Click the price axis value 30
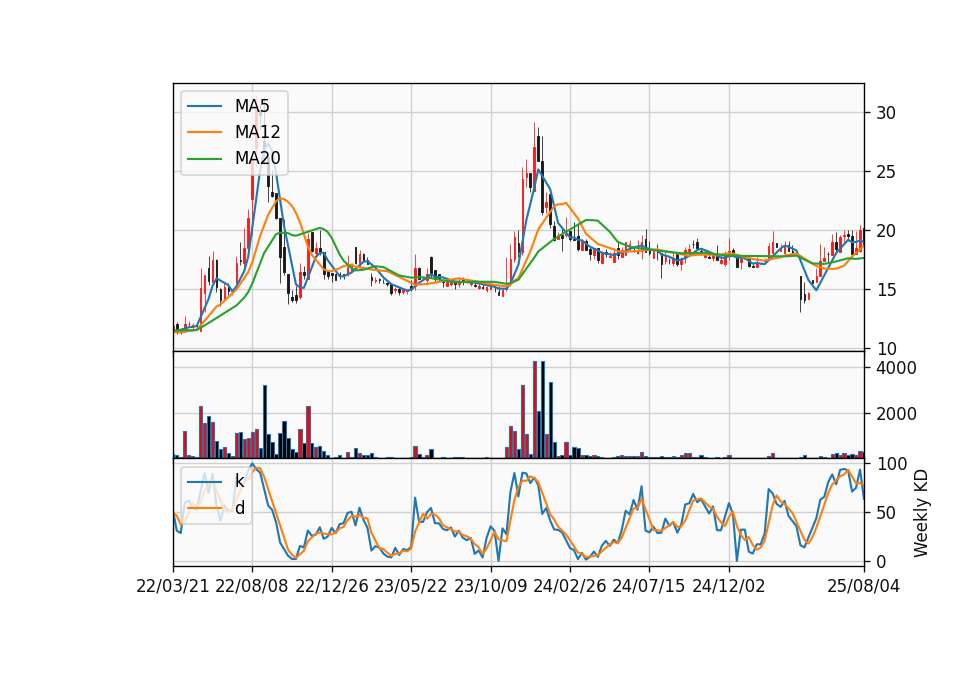This screenshot has height=690, width=960. coord(886,113)
